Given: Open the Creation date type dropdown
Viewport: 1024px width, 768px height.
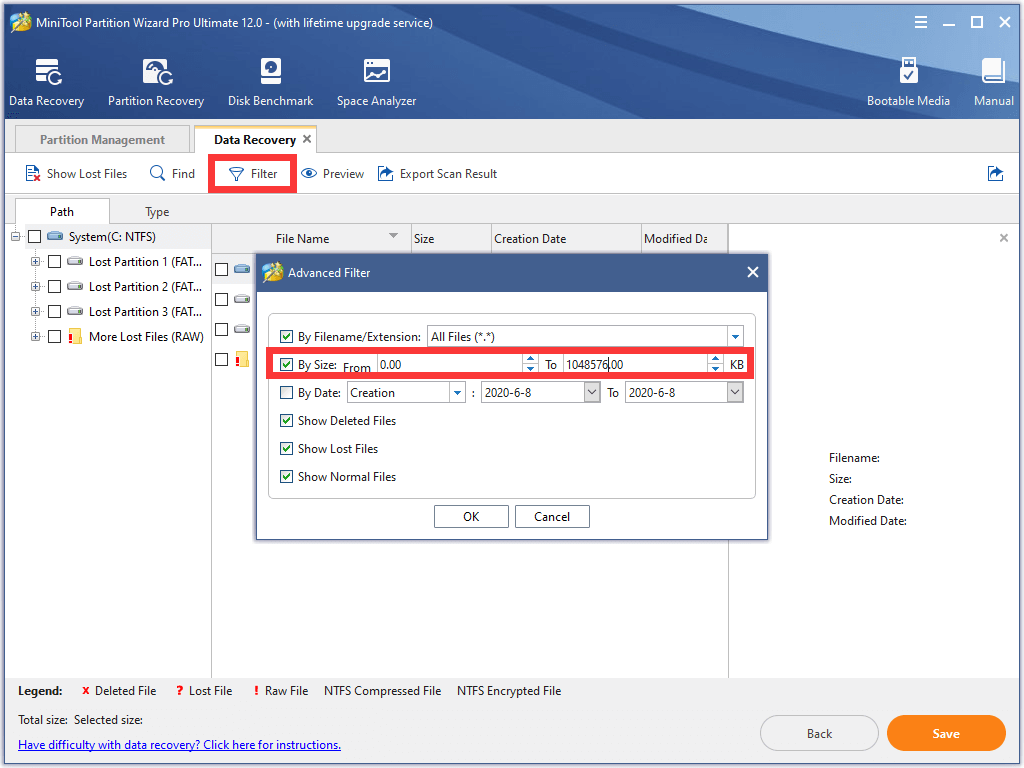Looking at the screenshot, I should (x=458, y=392).
